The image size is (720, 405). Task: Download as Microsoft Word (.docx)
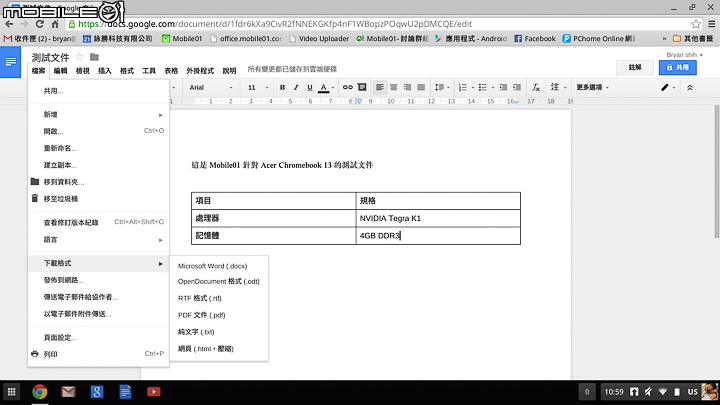pyautogui.click(x=219, y=266)
